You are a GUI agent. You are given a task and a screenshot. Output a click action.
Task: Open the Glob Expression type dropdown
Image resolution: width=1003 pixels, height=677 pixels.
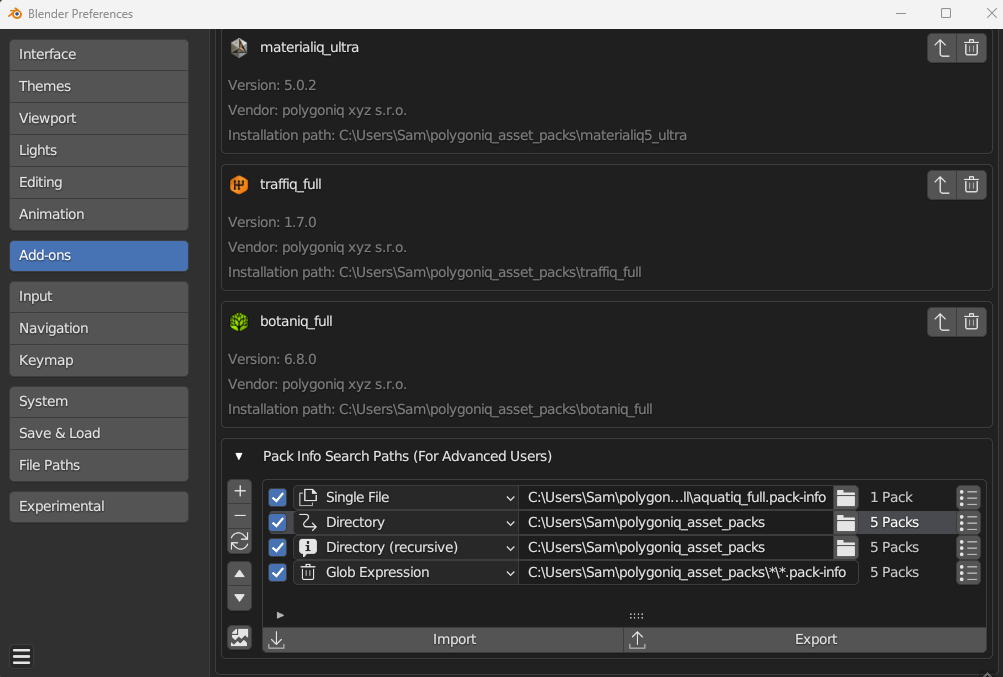tap(406, 573)
